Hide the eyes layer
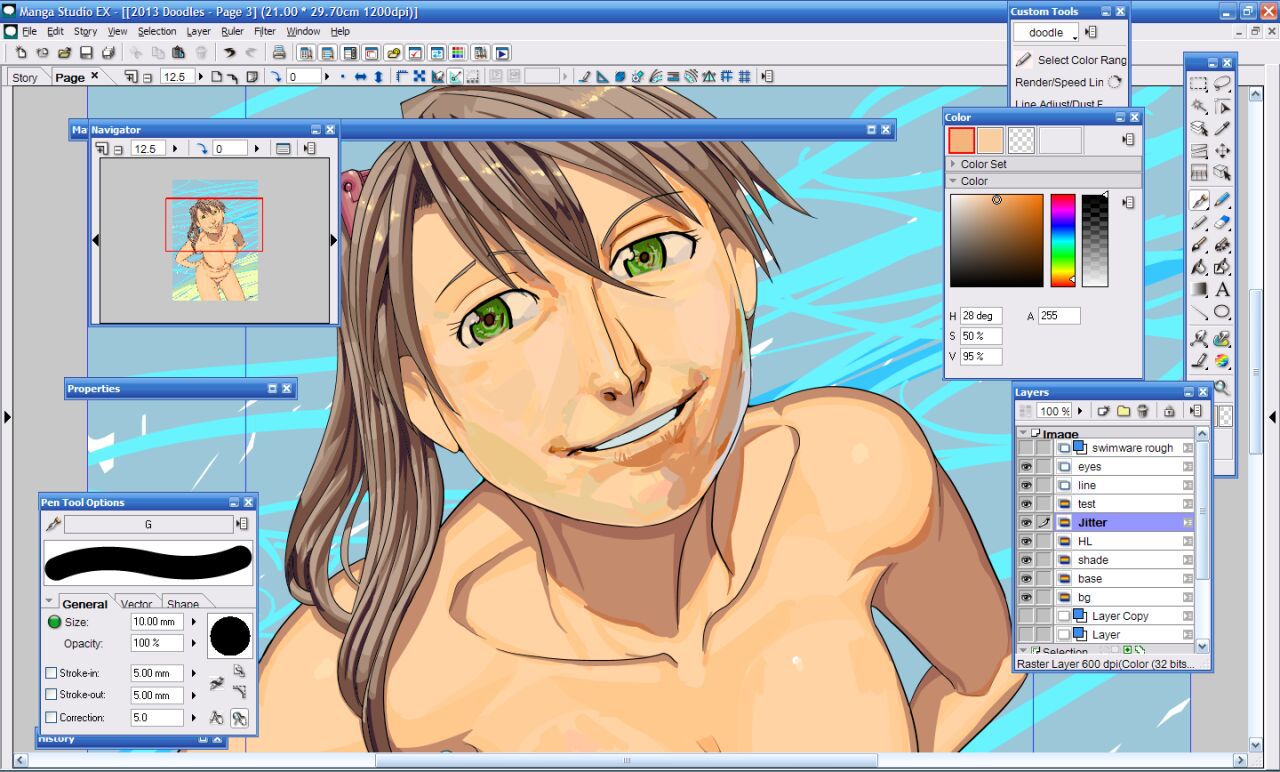Viewport: 1280px width, 772px height. (x=1025, y=467)
